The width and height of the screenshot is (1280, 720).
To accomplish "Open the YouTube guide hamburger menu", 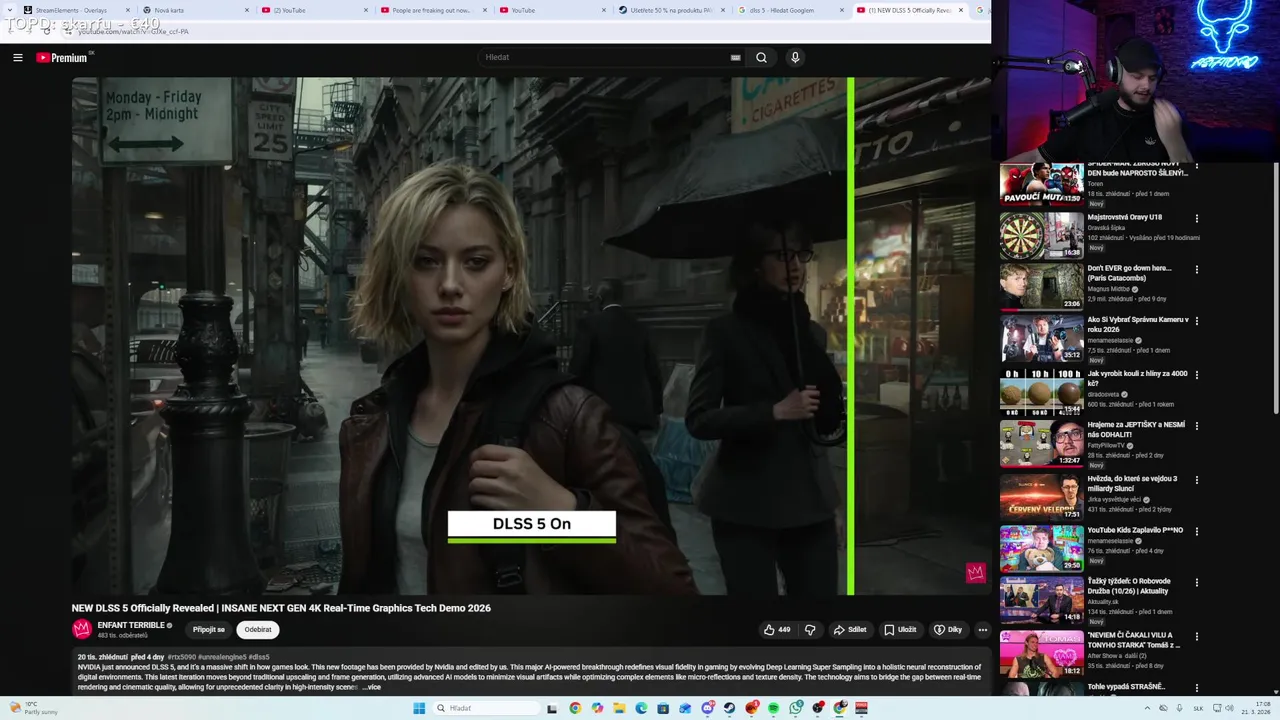I will 17,58.
